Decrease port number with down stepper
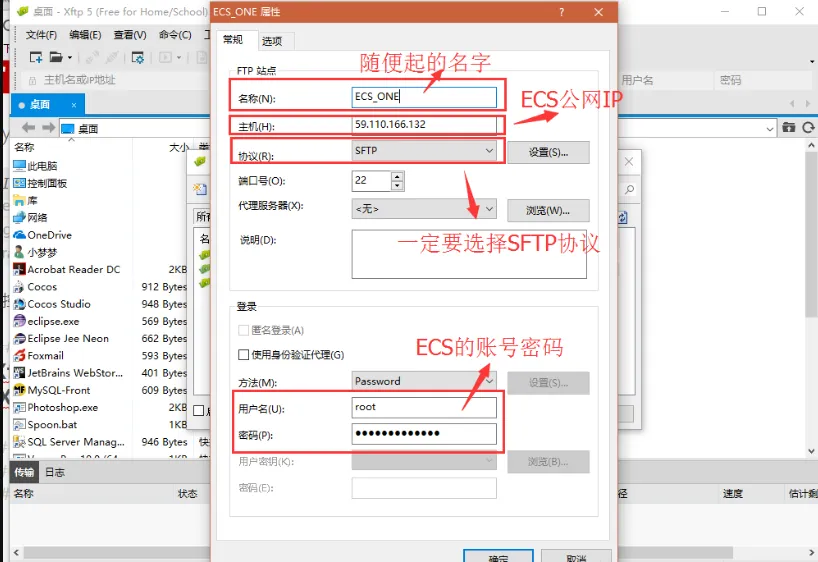The width and height of the screenshot is (818, 562). tap(397, 185)
